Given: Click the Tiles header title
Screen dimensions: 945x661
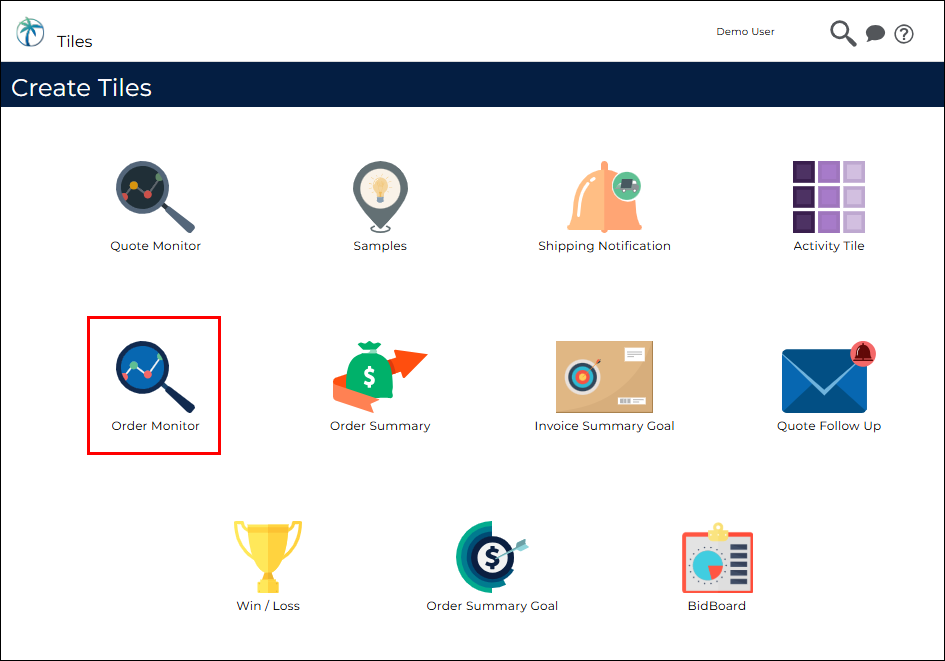Looking at the screenshot, I should coord(75,41).
